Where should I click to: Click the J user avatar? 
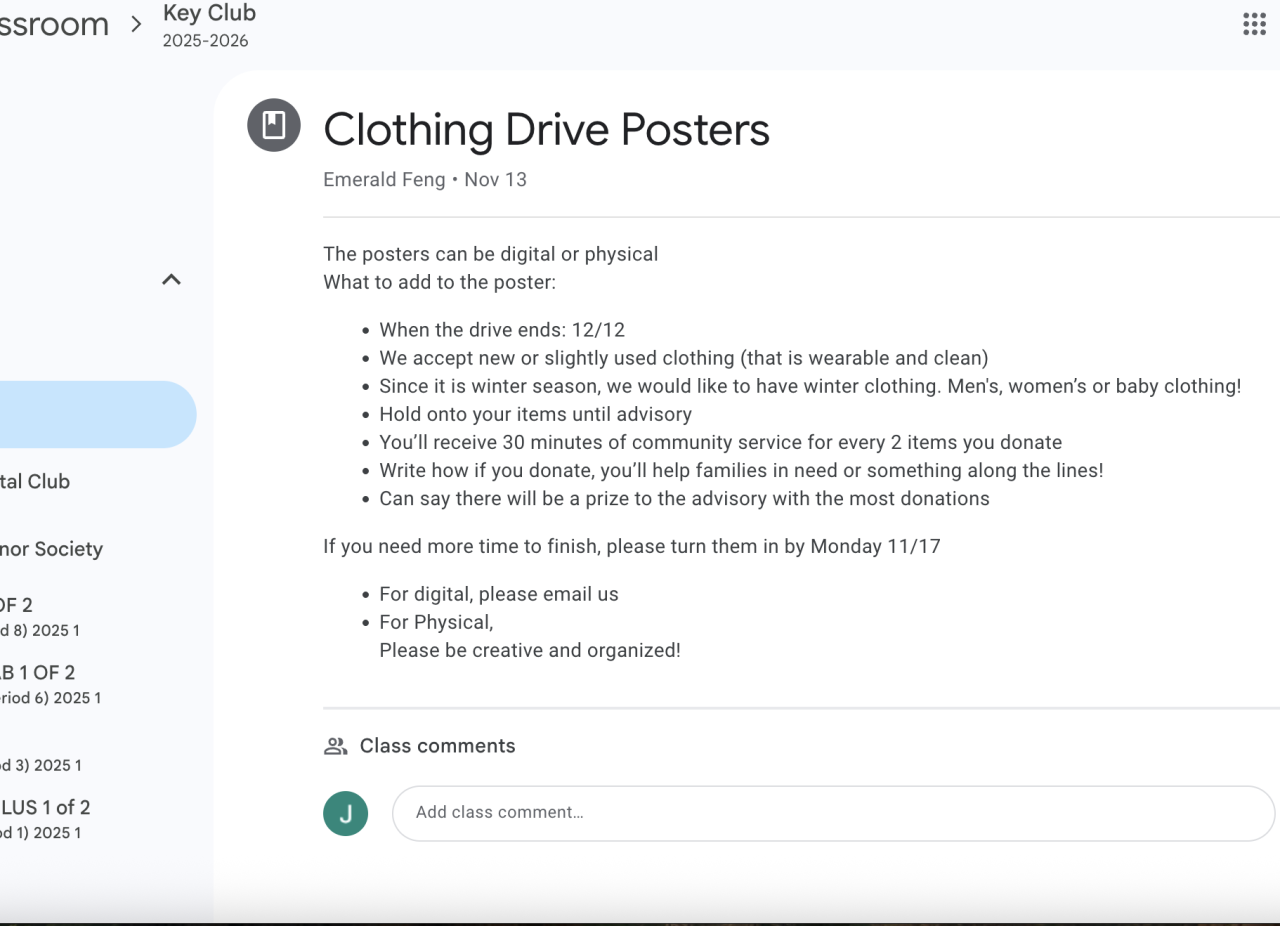coord(346,813)
